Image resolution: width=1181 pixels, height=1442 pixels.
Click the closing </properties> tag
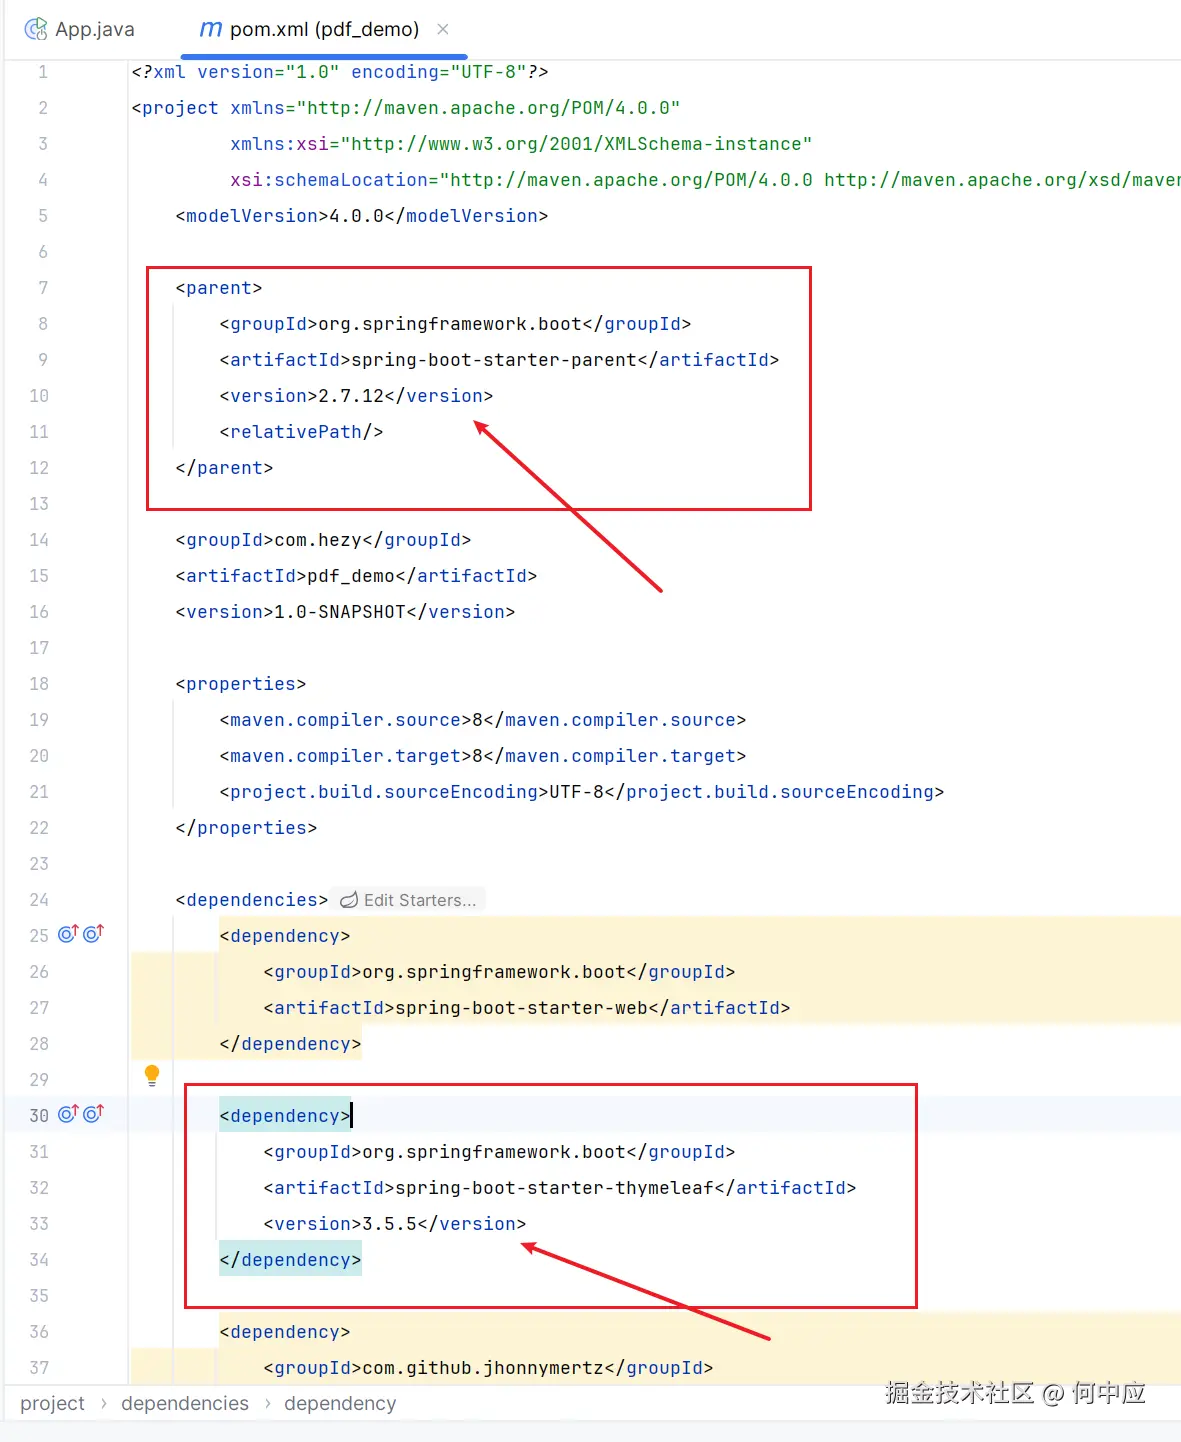(x=246, y=828)
